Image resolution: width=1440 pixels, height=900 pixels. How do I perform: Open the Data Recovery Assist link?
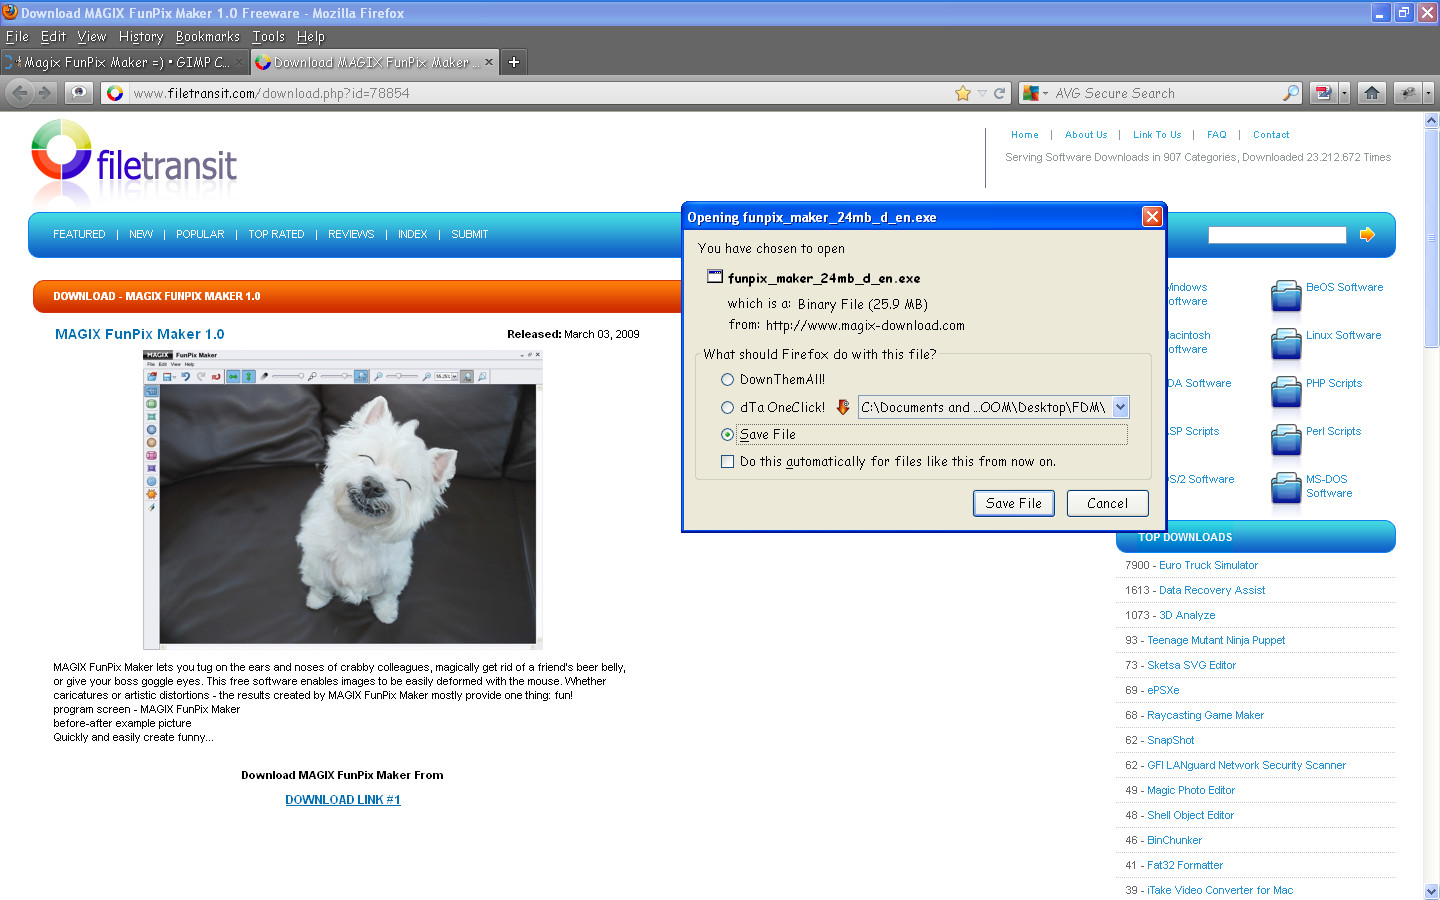click(x=1212, y=590)
